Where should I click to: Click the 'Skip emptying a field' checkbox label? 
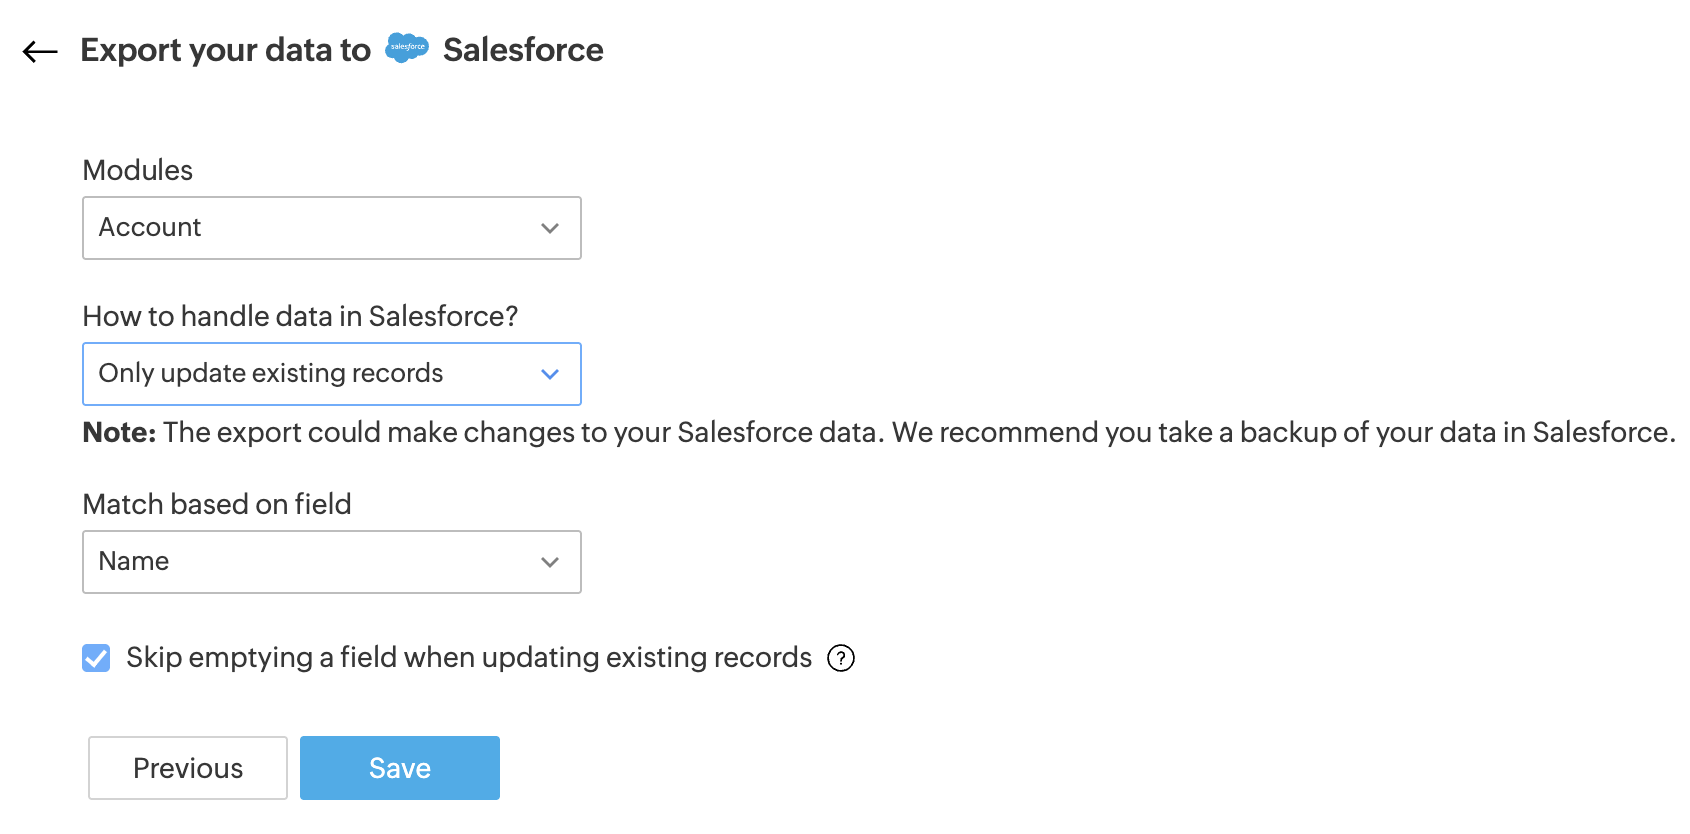[x=468, y=658]
